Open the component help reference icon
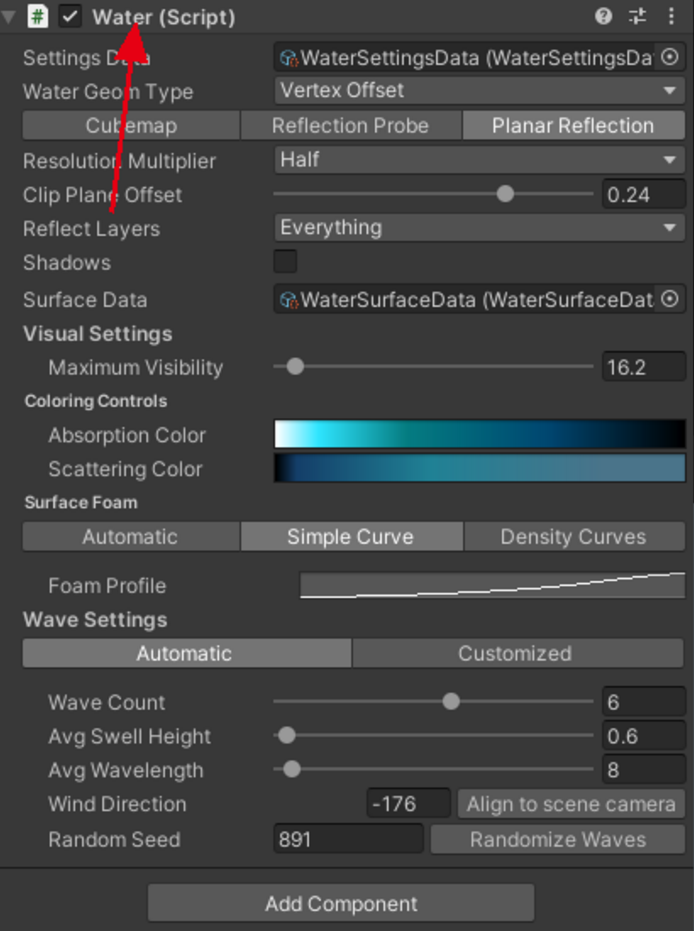Screen dimensions: 694x931 (603, 16)
